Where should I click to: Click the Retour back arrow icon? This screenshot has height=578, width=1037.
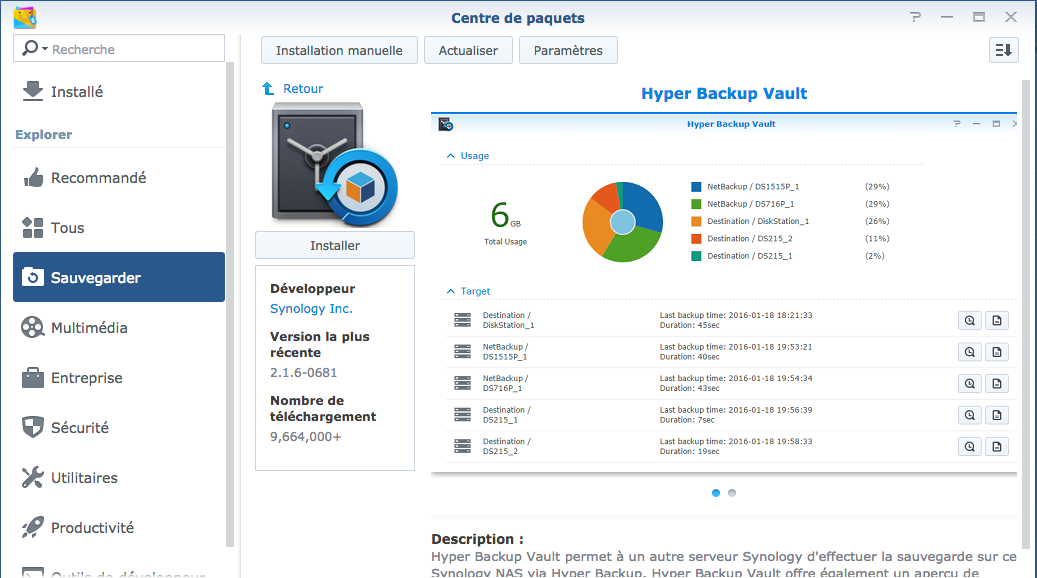click(x=268, y=89)
